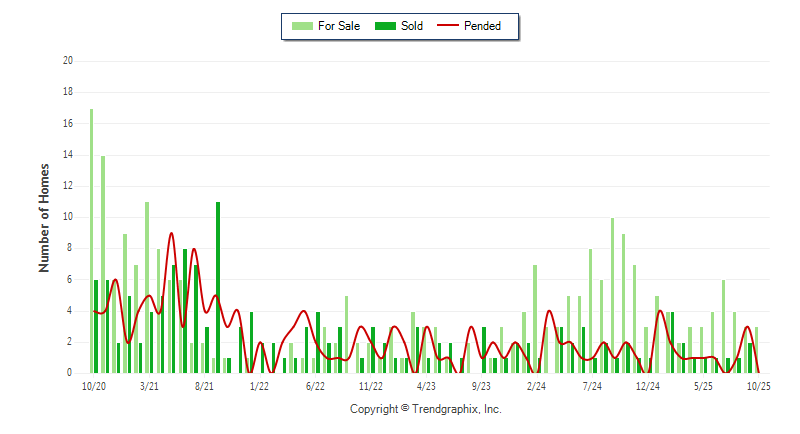Image resolution: width=800 pixels, height=434 pixels.
Task: Toggle the For Sale series legend label
Action: pyautogui.click(x=339, y=26)
